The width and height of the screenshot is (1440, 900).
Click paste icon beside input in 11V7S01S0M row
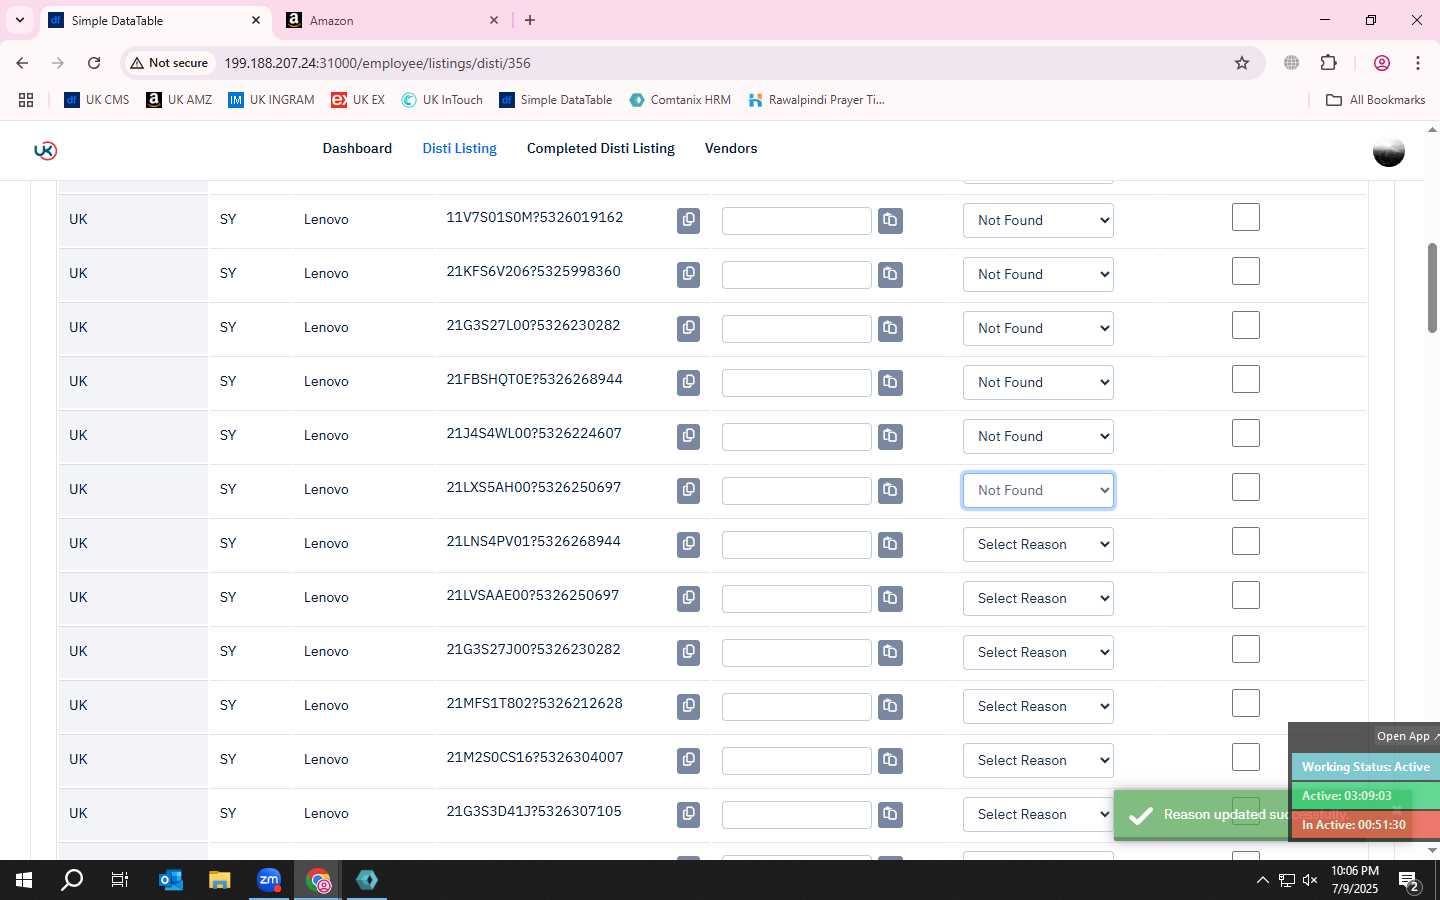coord(890,220)
